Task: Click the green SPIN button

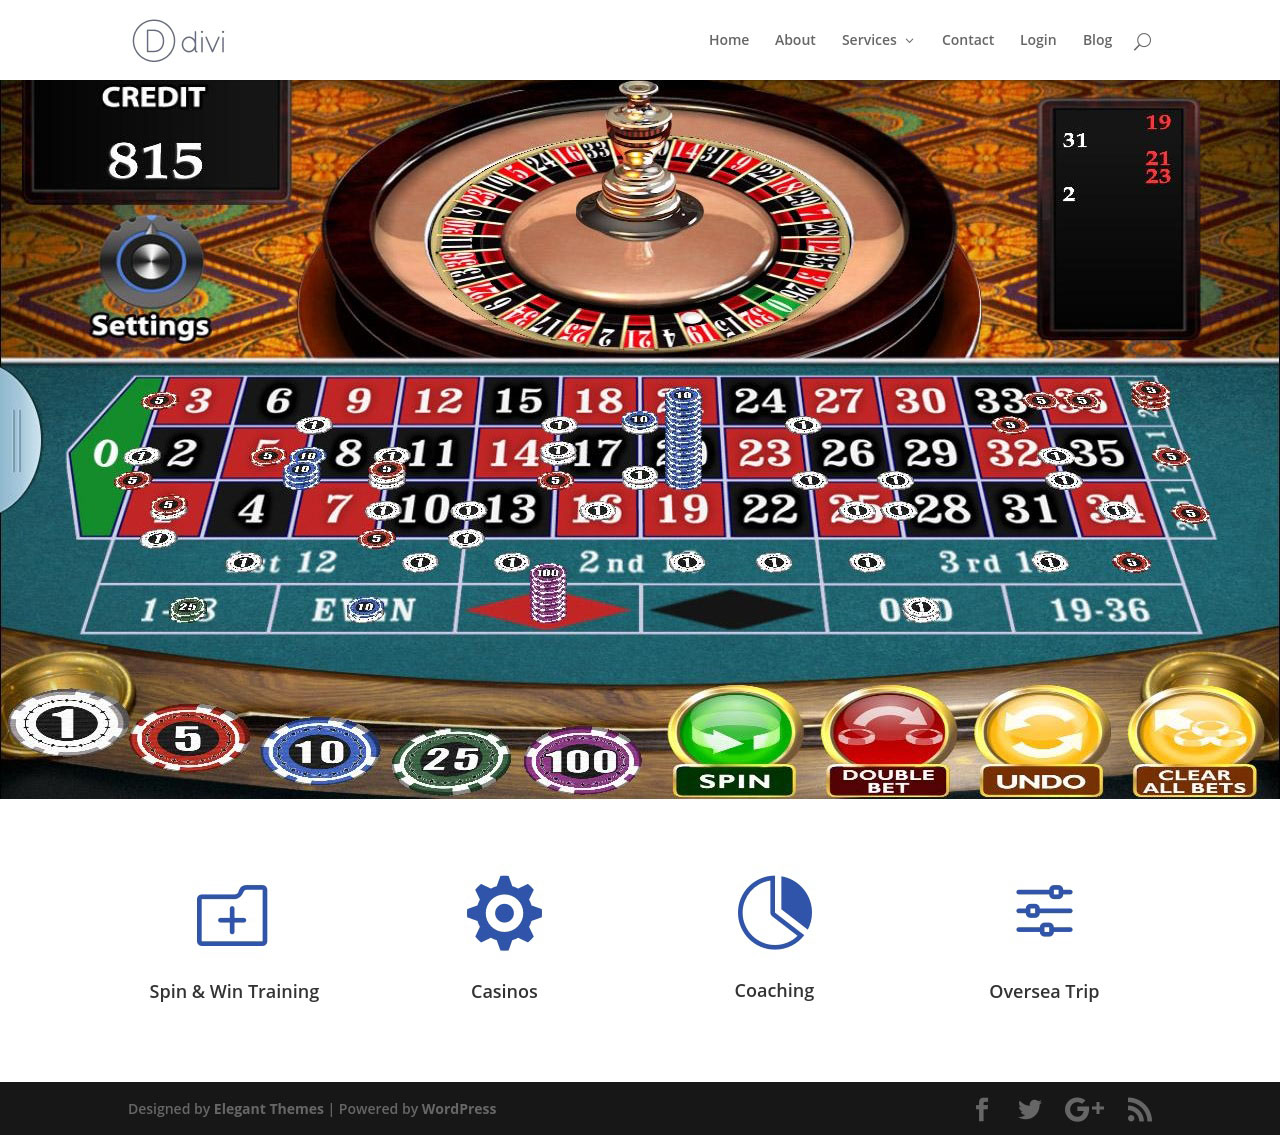Action: point(735,741)
